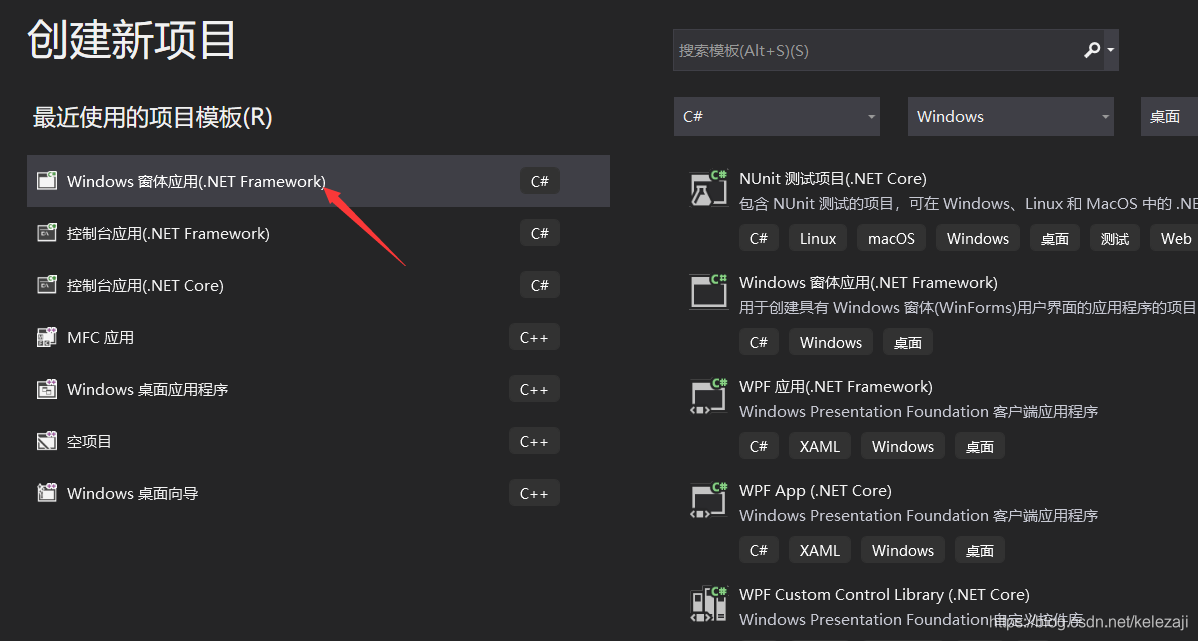Screen dimensions: 1198x641
Task: Click the Web tag under NUnit 测试项目
Action: point(1175,238)
